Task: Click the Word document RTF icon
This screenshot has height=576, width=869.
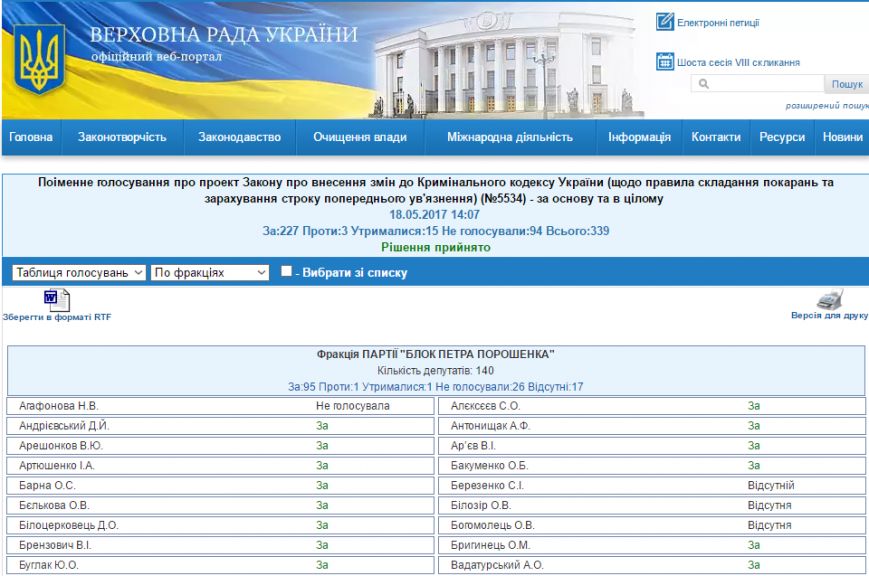Action: [x=57, y=300]
